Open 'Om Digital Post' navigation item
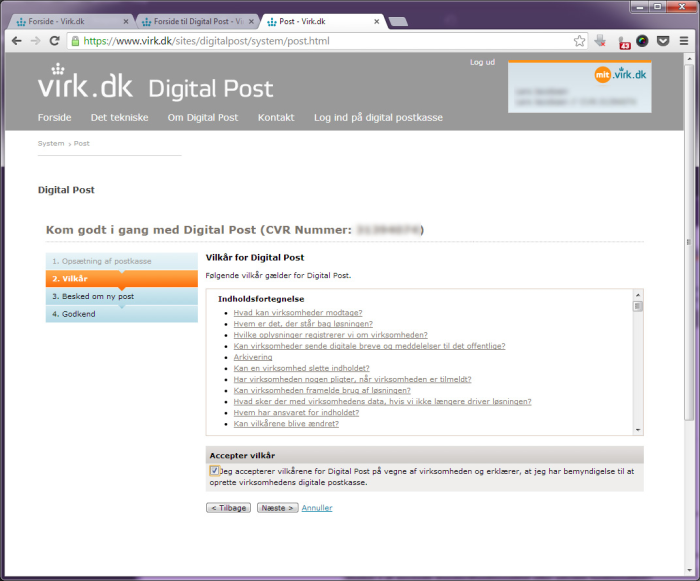Image resolution: width=700 pixels, height=581 pixels. 203,117
